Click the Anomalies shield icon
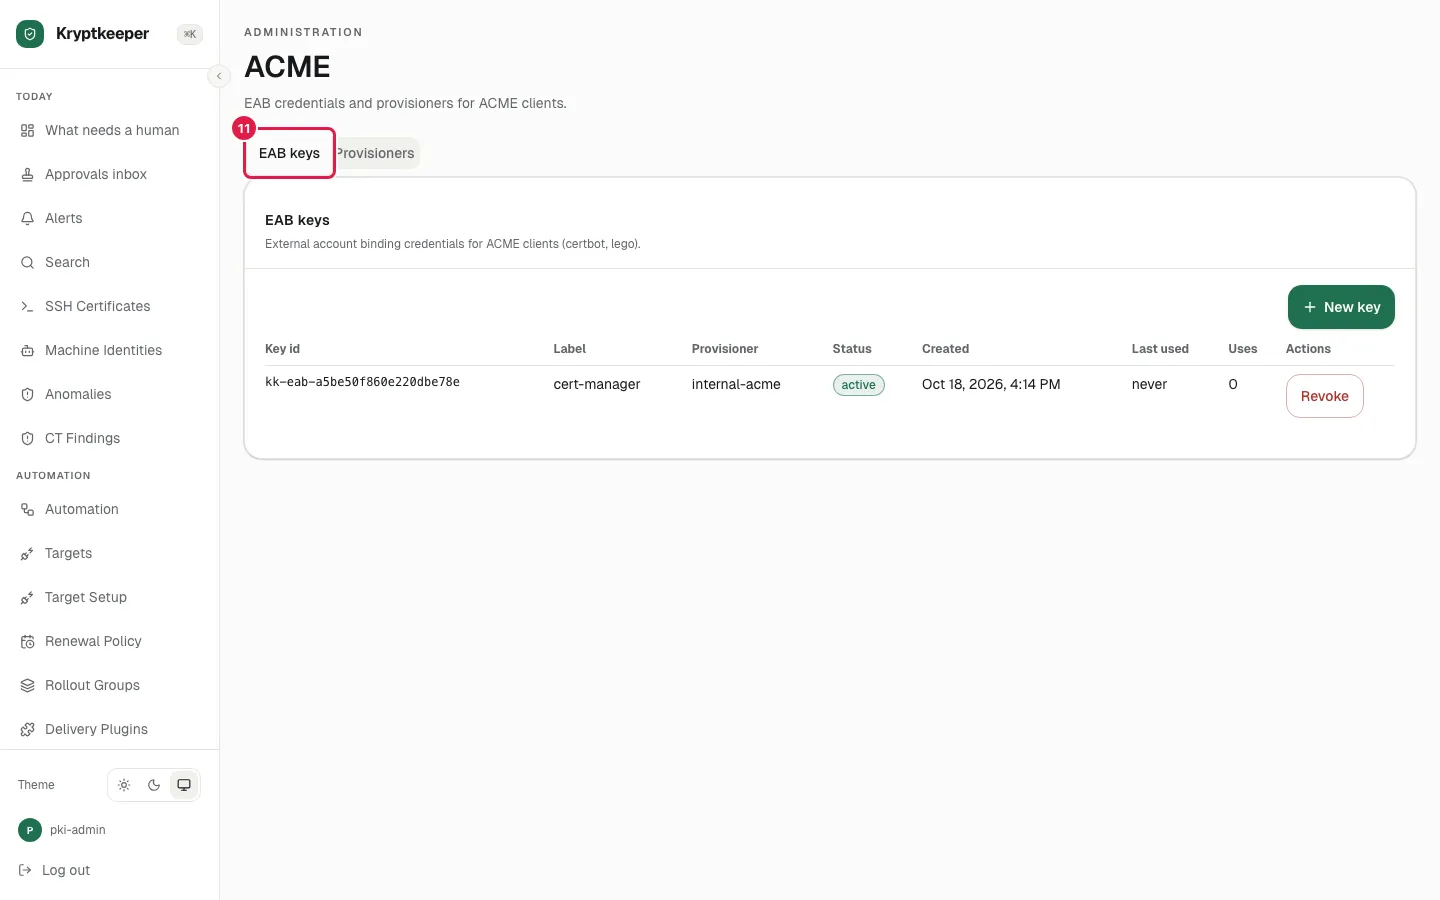 27,394
